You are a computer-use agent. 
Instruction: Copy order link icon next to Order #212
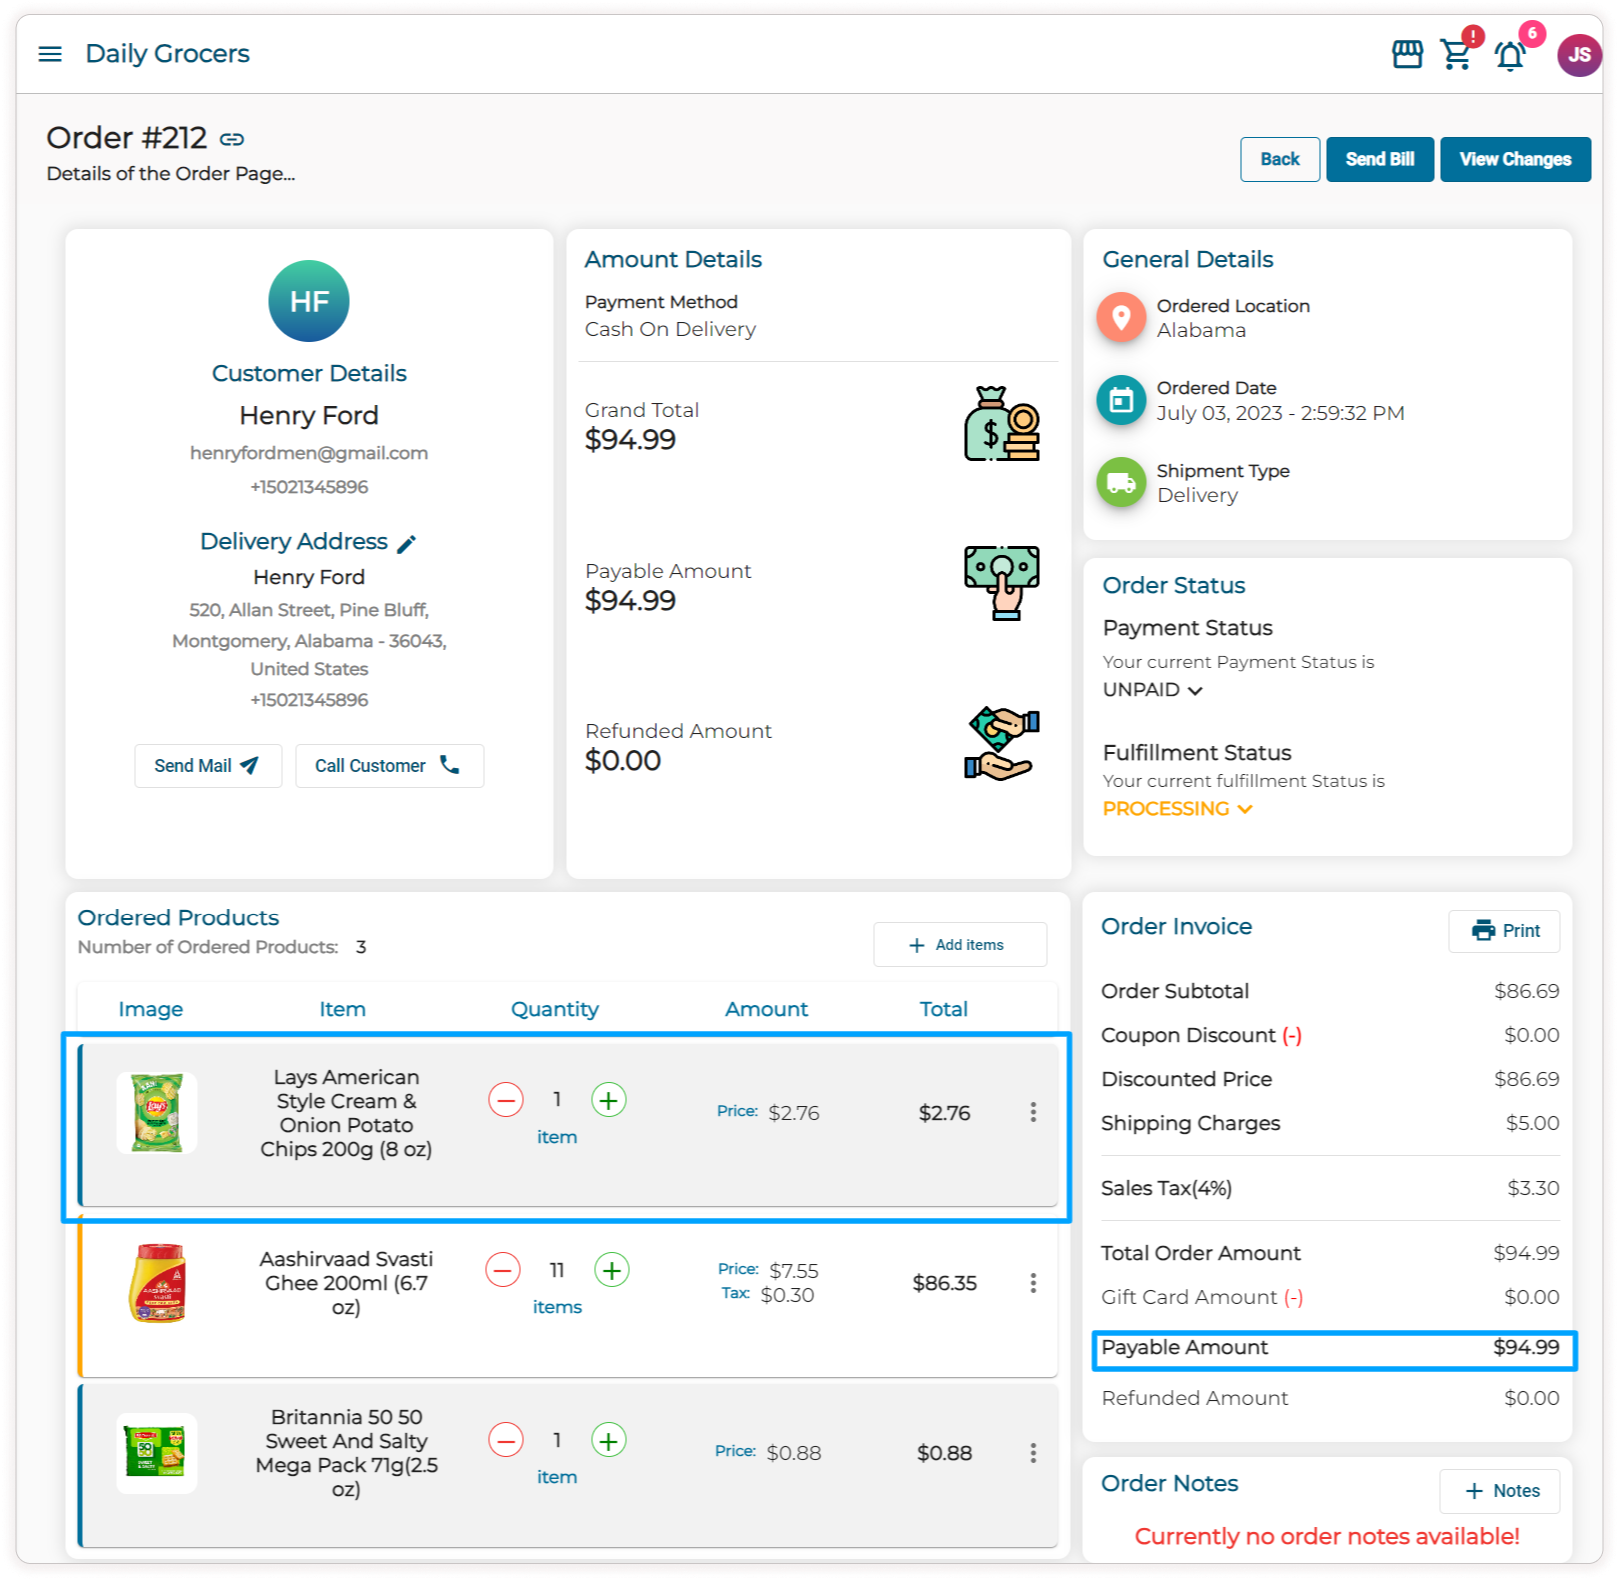[x=232, y=139]
